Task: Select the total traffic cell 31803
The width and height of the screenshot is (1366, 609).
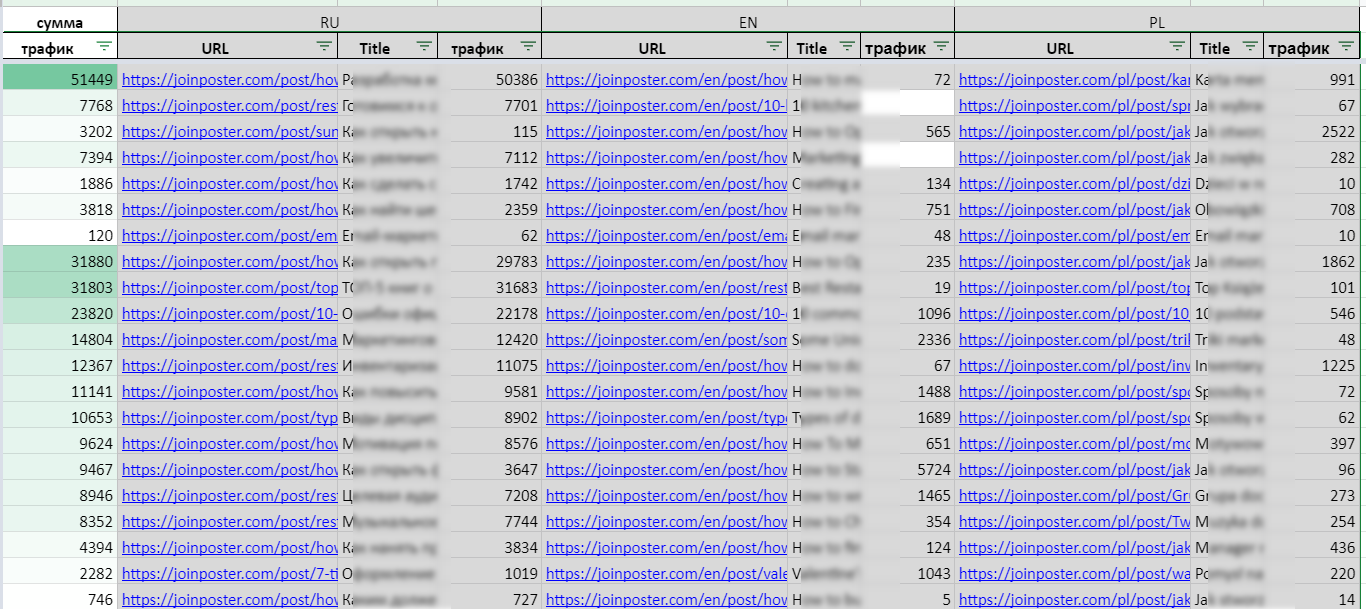Action: point(59,287)
